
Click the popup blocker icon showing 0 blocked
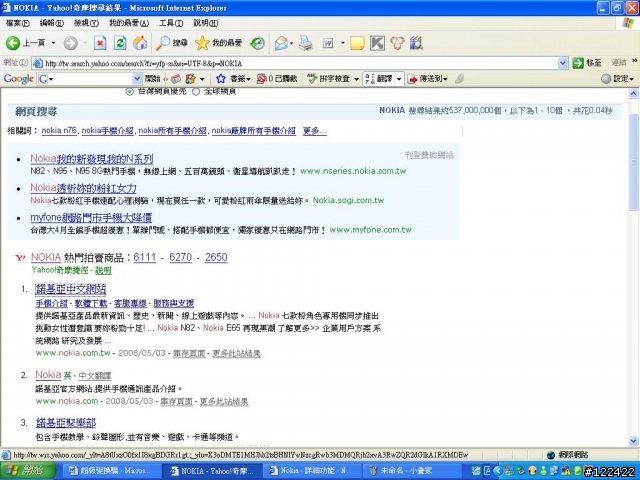coord(261,78)
